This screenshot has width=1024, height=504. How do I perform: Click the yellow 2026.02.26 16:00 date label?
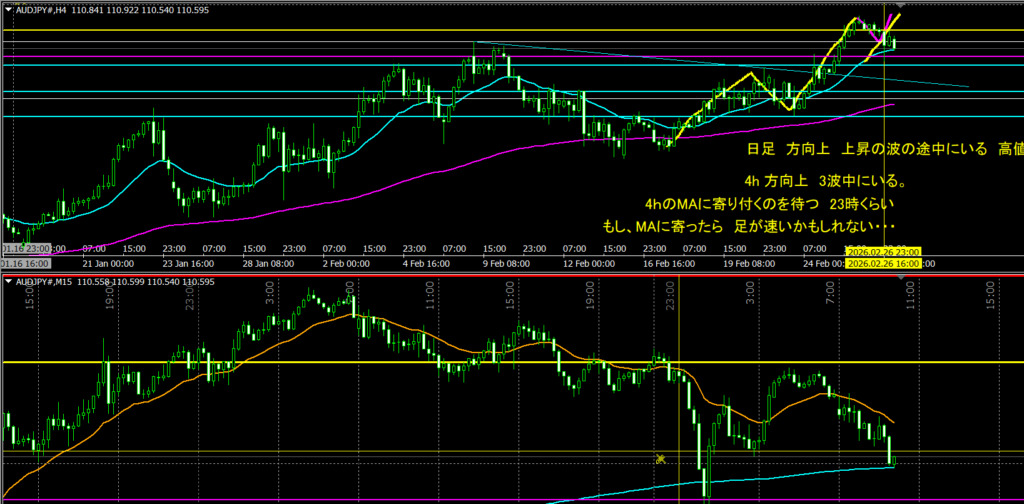(x=883, y=263)
